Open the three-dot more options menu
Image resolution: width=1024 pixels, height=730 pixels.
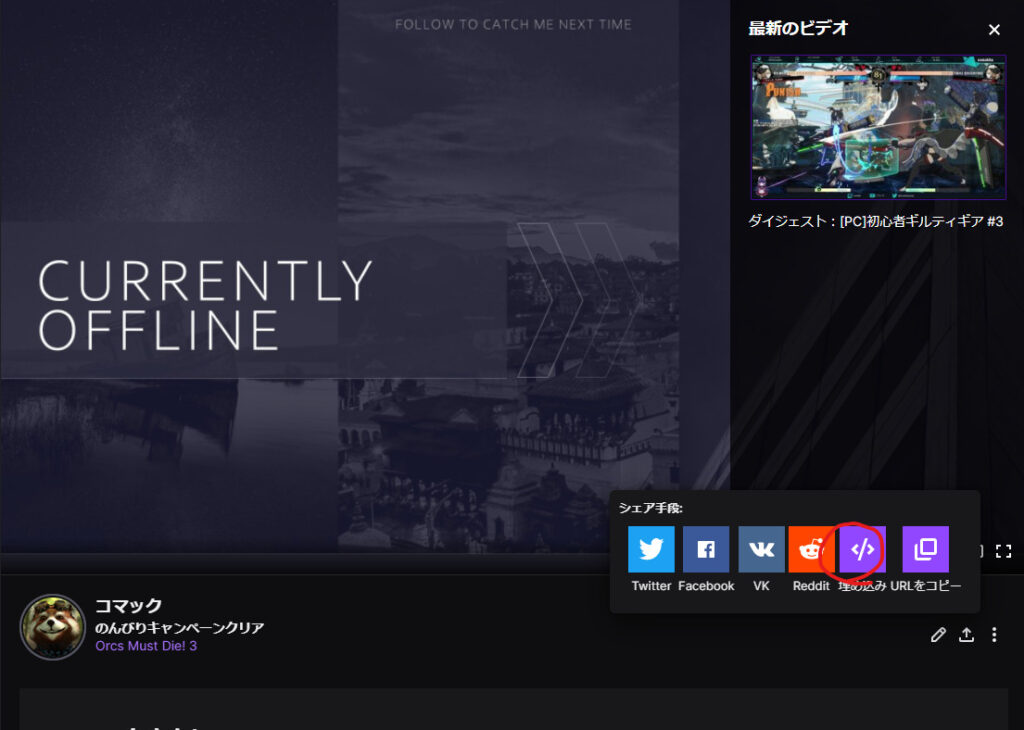pyautogui.click(x=994, y=635)
